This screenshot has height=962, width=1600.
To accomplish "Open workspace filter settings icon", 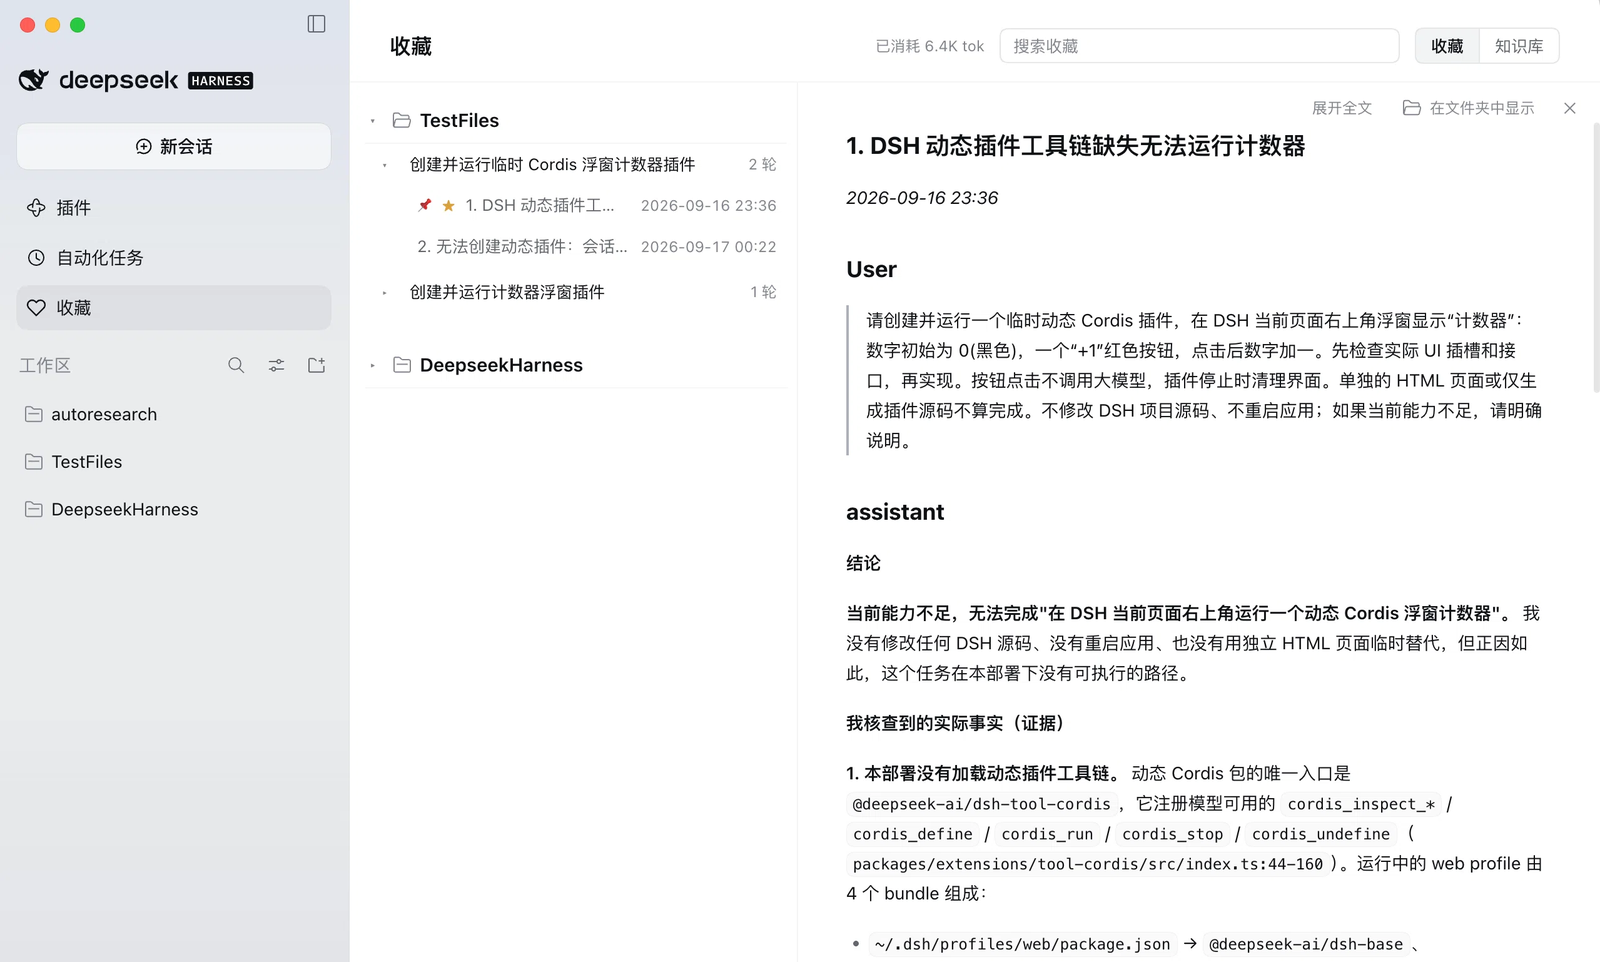I will pos(276,366).
